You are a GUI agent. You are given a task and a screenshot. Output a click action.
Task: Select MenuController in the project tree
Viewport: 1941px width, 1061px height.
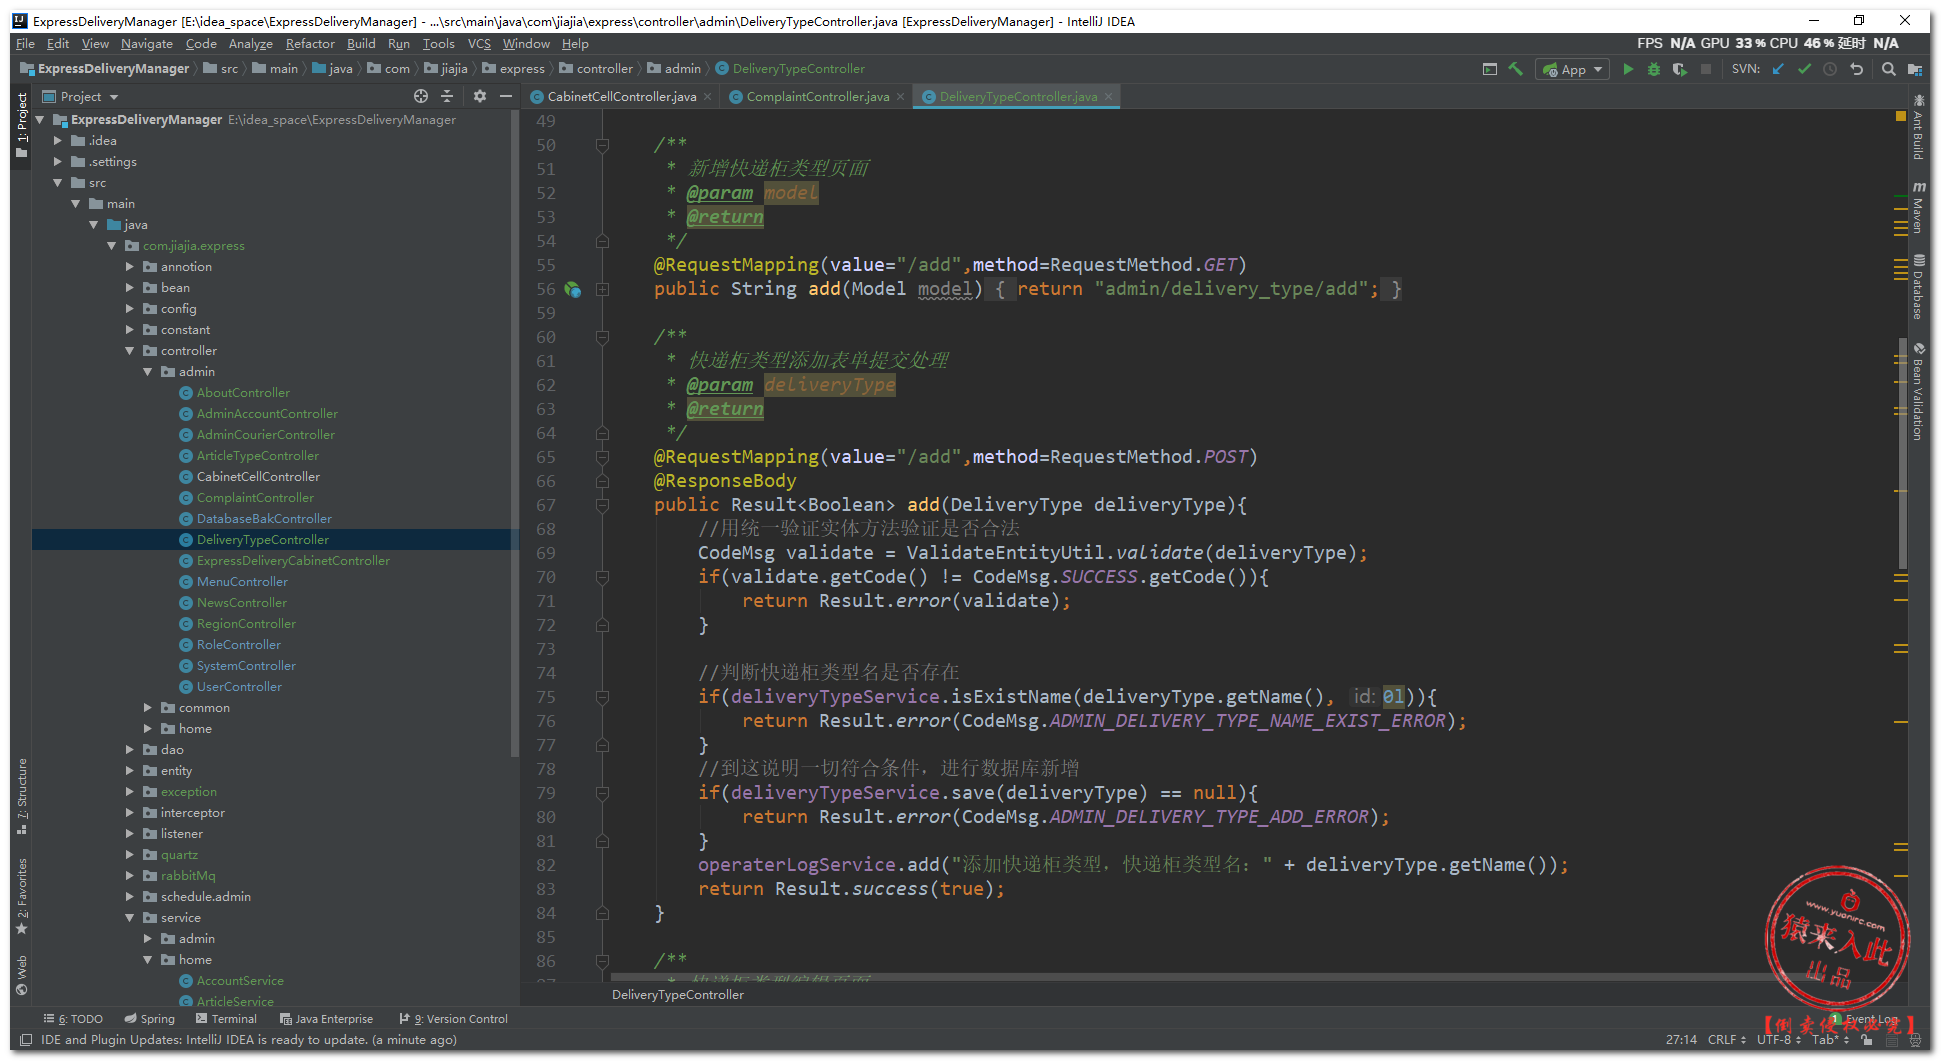tap(242, 582)
